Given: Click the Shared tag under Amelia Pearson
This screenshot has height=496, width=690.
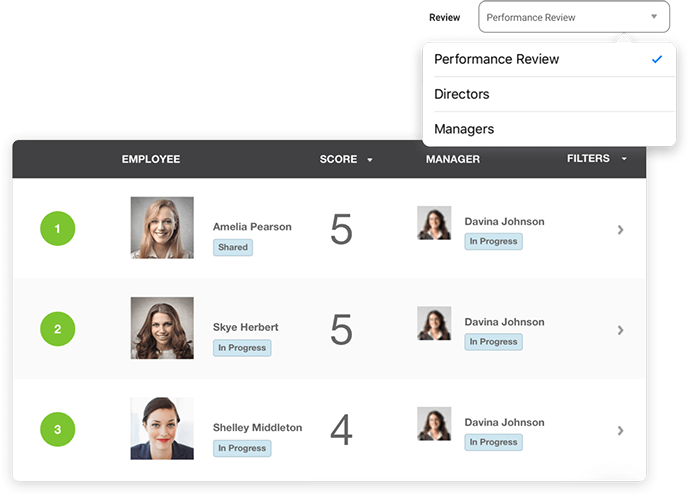Looking at the screenshot, I should tap(233, 247).
